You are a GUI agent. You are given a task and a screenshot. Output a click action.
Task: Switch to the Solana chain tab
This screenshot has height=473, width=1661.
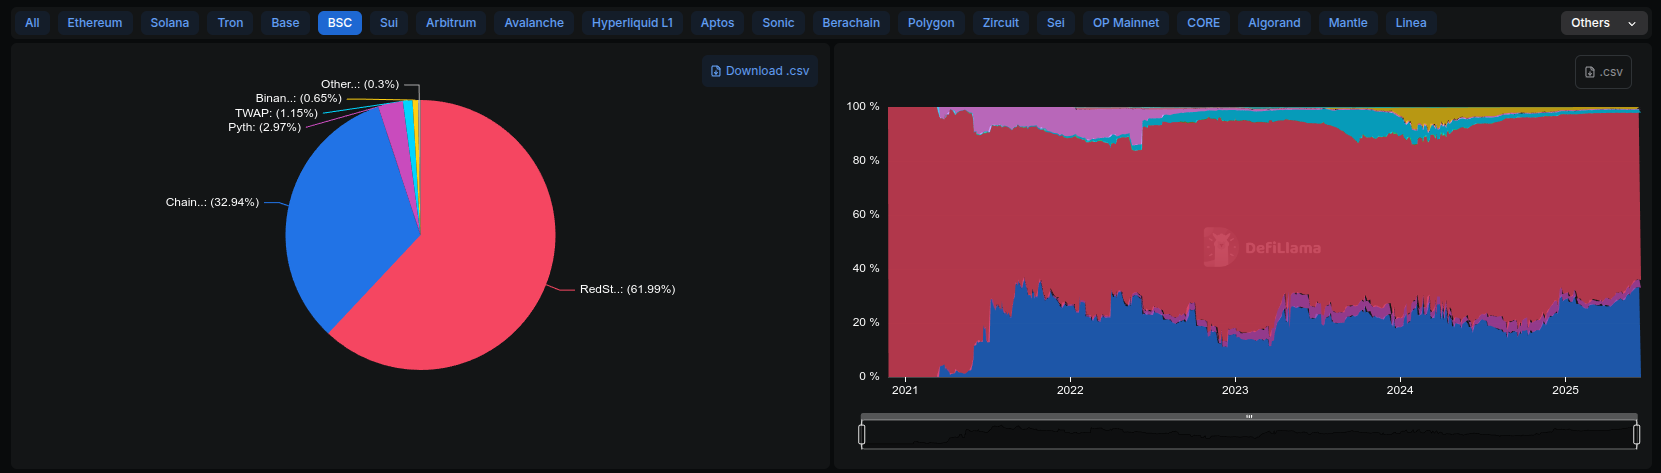click(170, 23)
